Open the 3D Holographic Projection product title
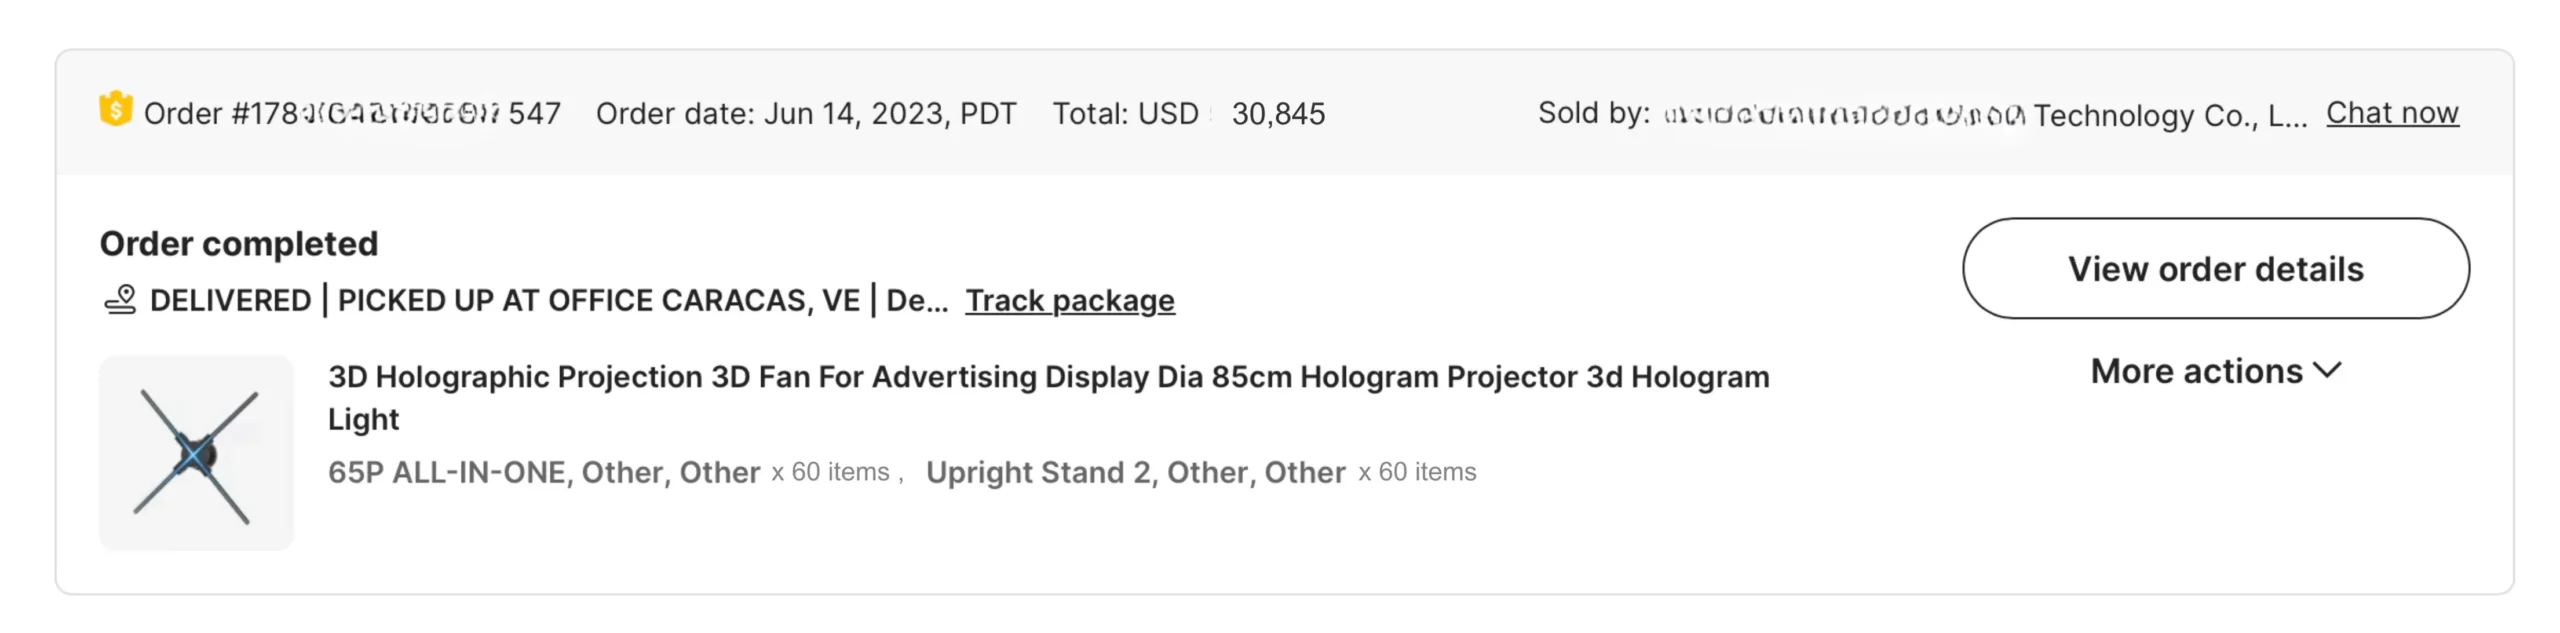 click(1048, 378)
